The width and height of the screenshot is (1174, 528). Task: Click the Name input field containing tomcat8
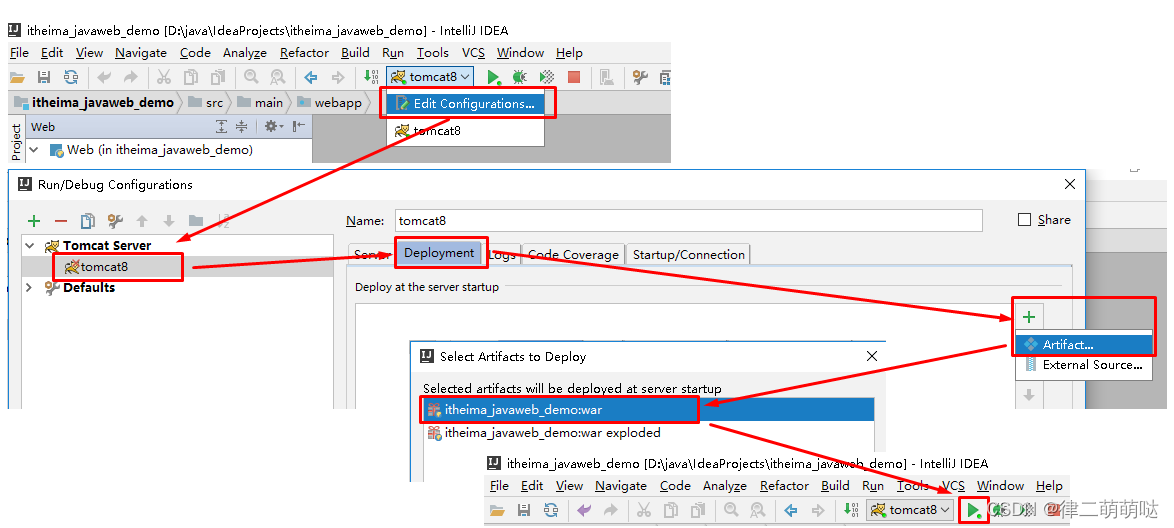point(688,220)
